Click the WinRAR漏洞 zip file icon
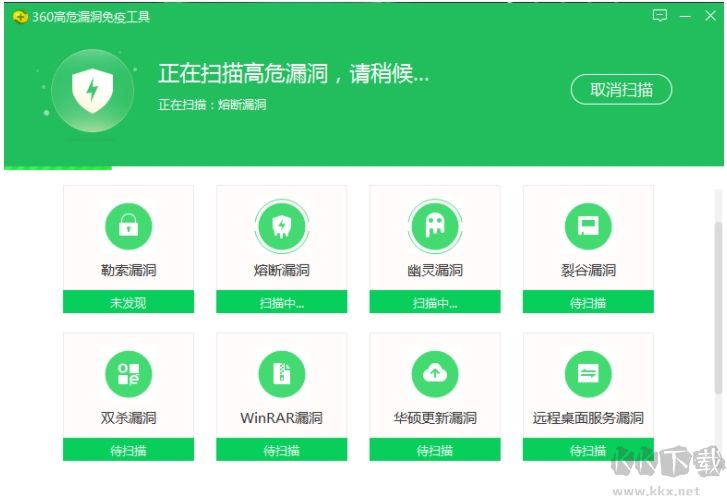The height and width of the screenshot is (498, 727). click(281, 374)
